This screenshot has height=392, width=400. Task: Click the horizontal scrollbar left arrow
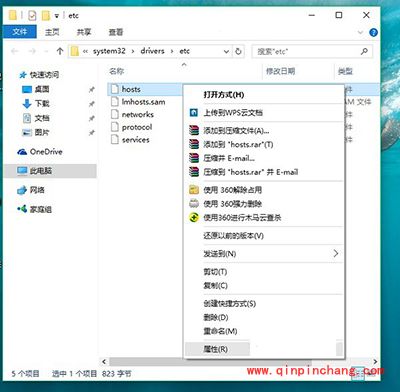[x=104, y=362]
